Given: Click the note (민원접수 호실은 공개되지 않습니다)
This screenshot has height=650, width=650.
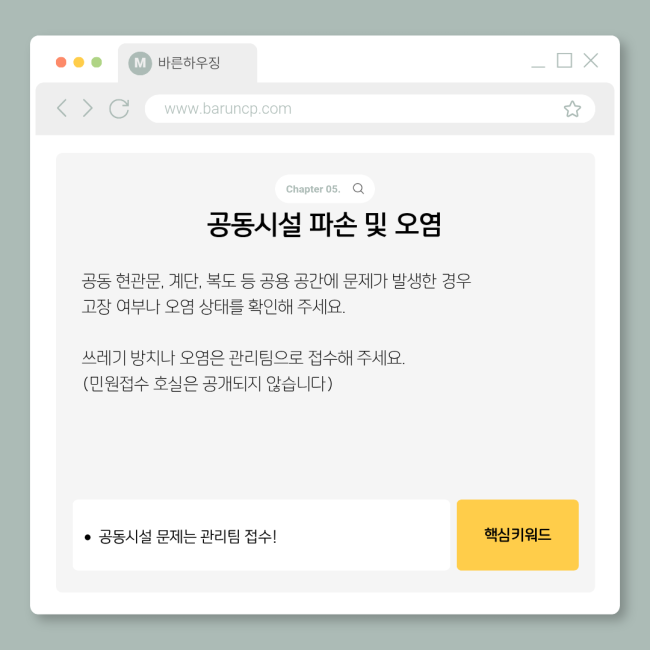Looking at the screenshot, I should coord(208,383).
